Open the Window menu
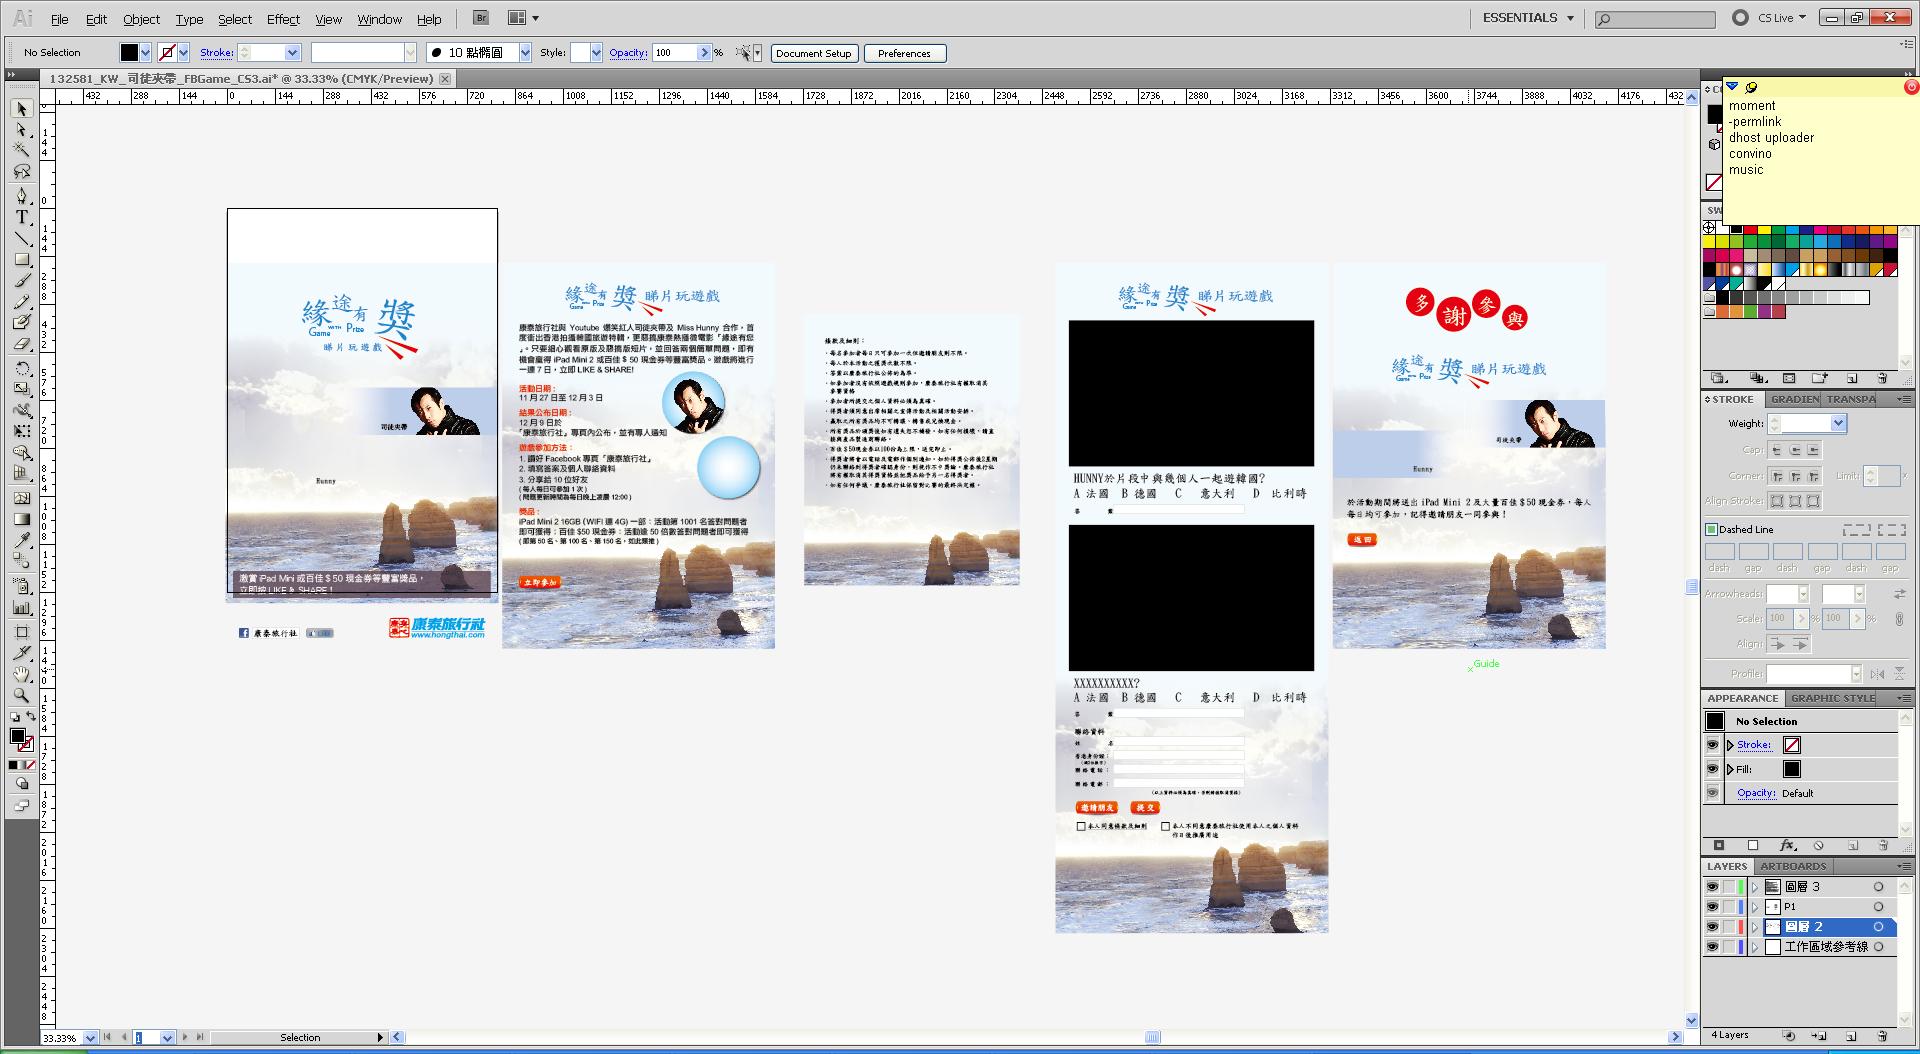Viewport: 1920px width, 1054px height. [x=379, y=19]
